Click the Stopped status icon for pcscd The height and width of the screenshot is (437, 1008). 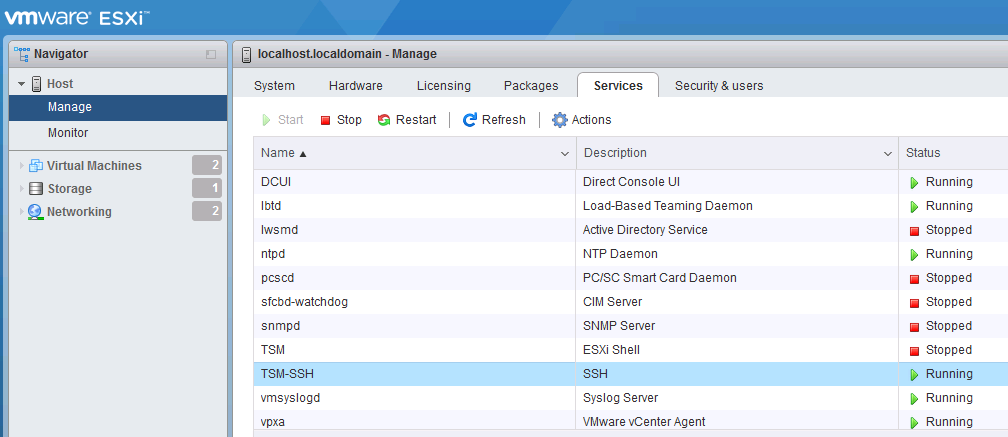click(914, 279)
